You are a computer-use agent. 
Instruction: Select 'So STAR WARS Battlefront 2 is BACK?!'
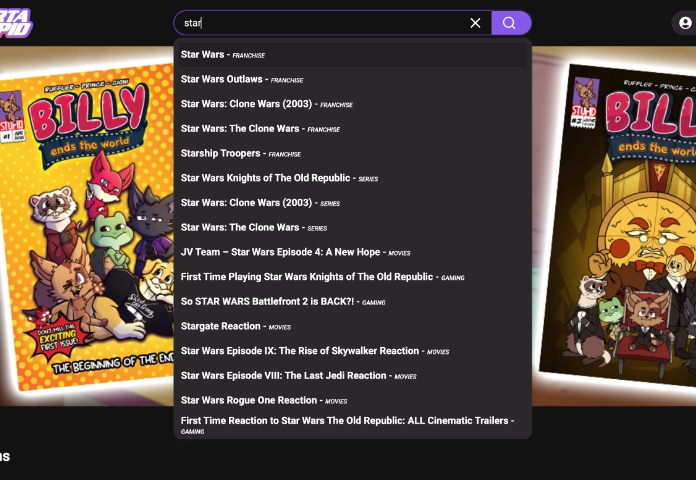pos(283,302)
